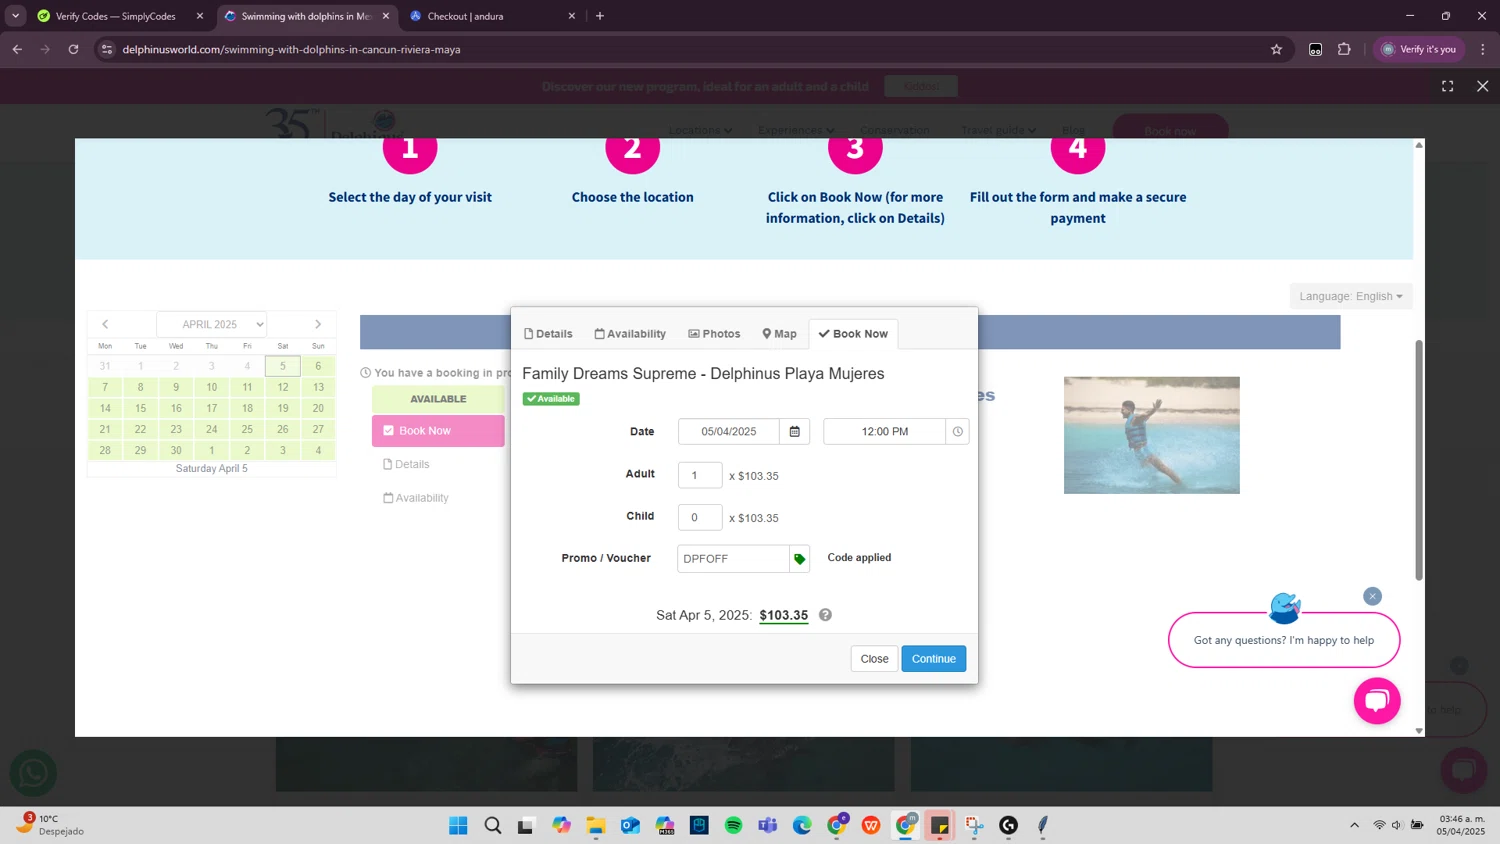
Task: Dismiss the chat greeting bubble with X
Action: [x=1372, y=596]
